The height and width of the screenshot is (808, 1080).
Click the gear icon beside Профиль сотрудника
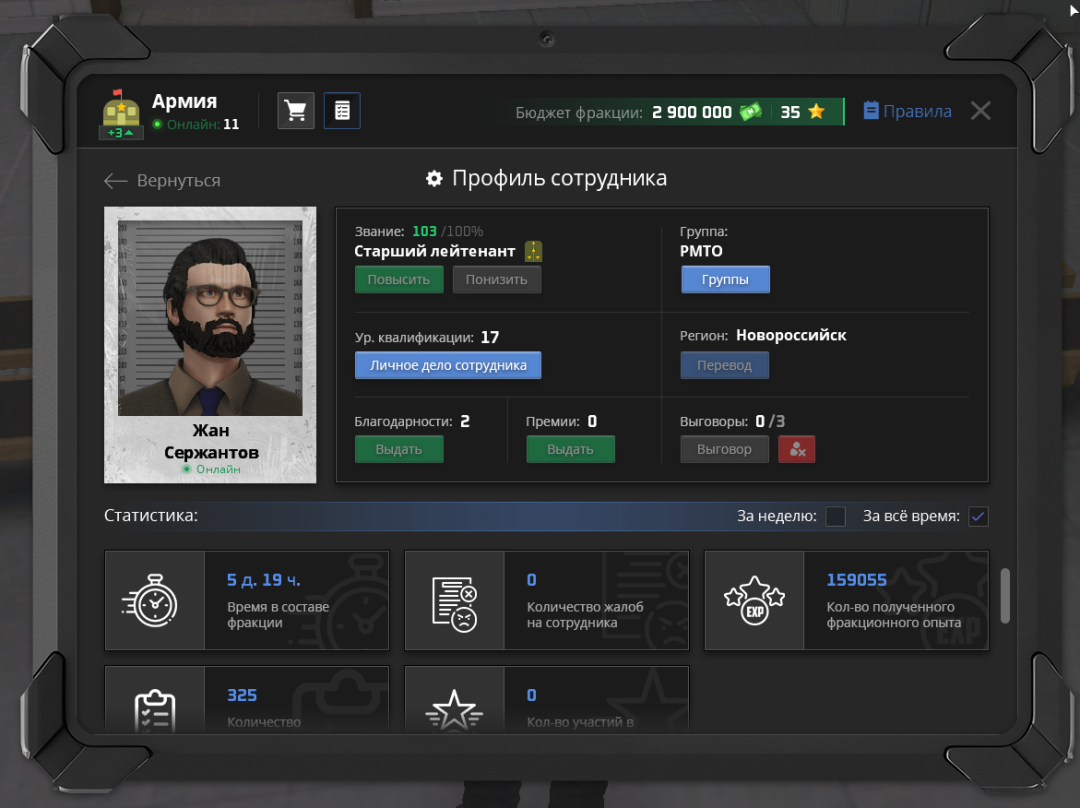[434, 178]
